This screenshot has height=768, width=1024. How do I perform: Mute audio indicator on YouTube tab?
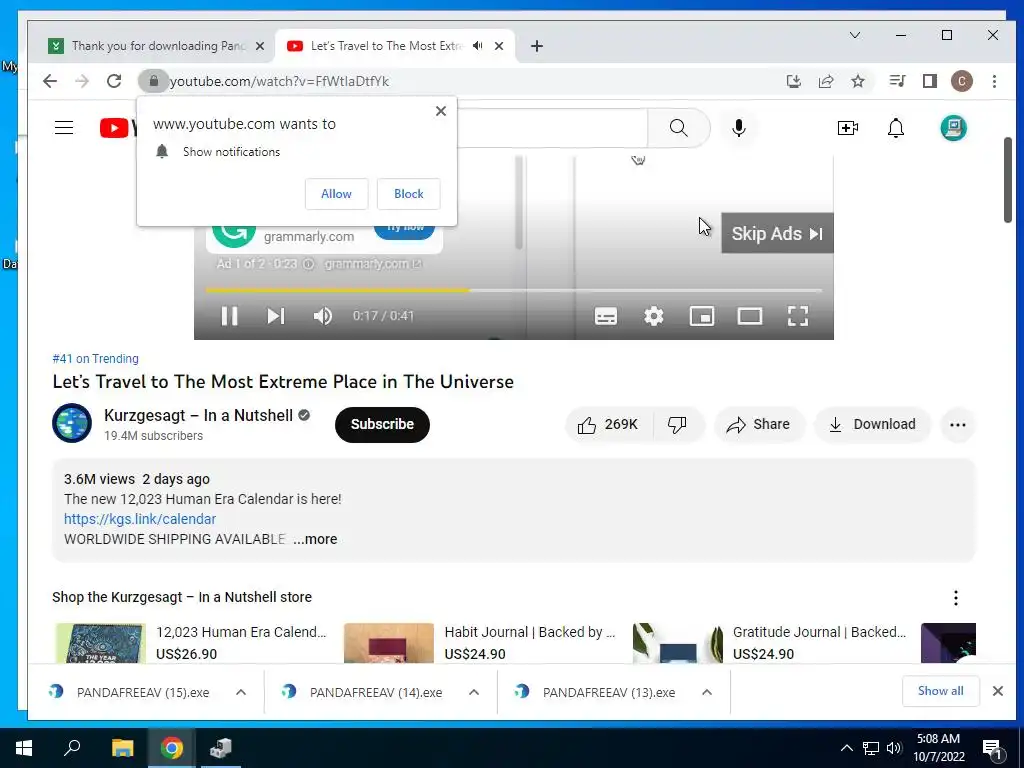[478, 46]
